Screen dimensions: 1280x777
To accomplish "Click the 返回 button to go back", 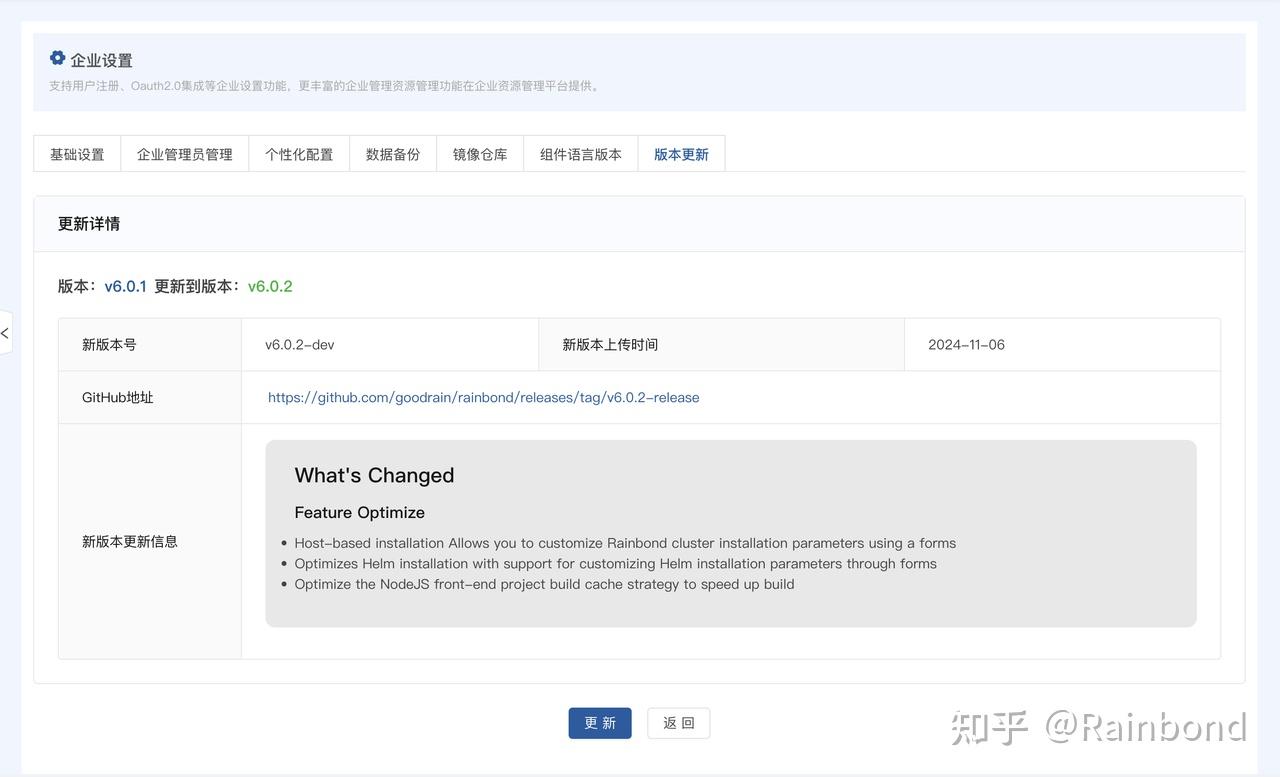I will tap(679, 722).
